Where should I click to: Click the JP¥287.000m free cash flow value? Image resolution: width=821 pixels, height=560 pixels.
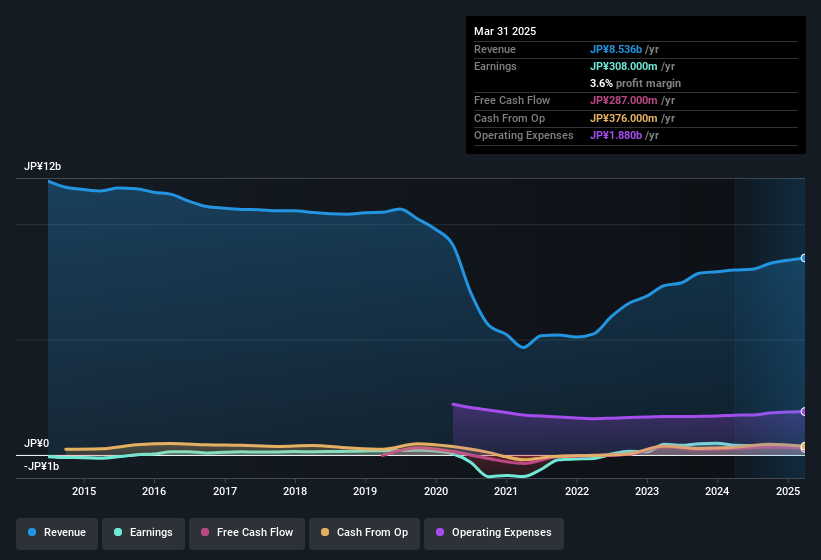coord(624,100)
